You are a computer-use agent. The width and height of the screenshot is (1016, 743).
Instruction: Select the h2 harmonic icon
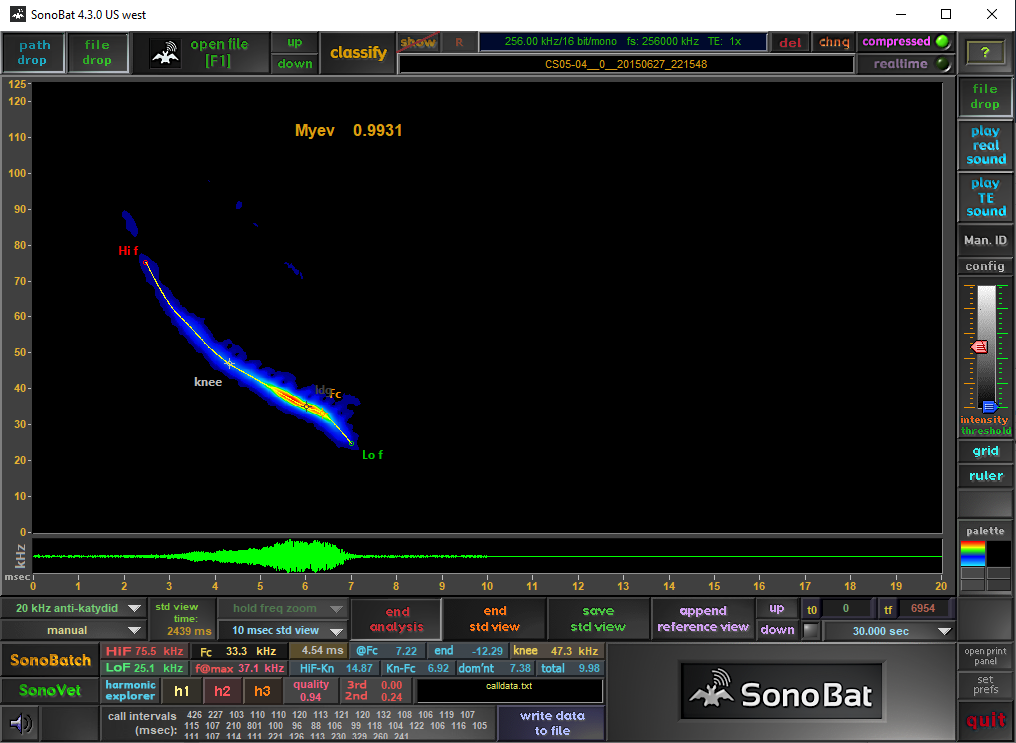[222, 690]
